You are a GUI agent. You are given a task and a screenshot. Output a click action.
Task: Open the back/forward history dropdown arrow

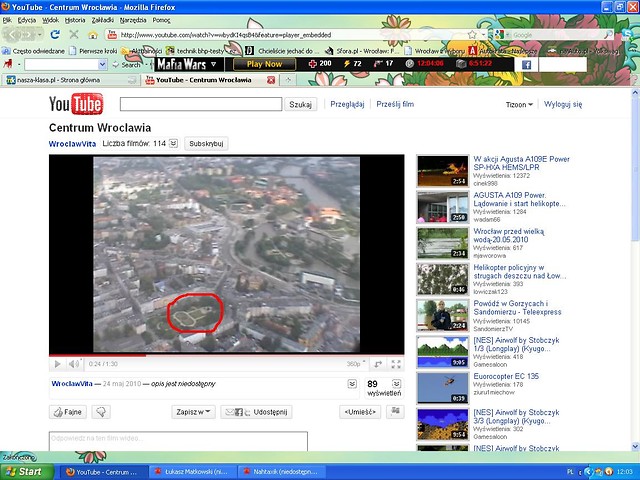click(x=40, y=35)
